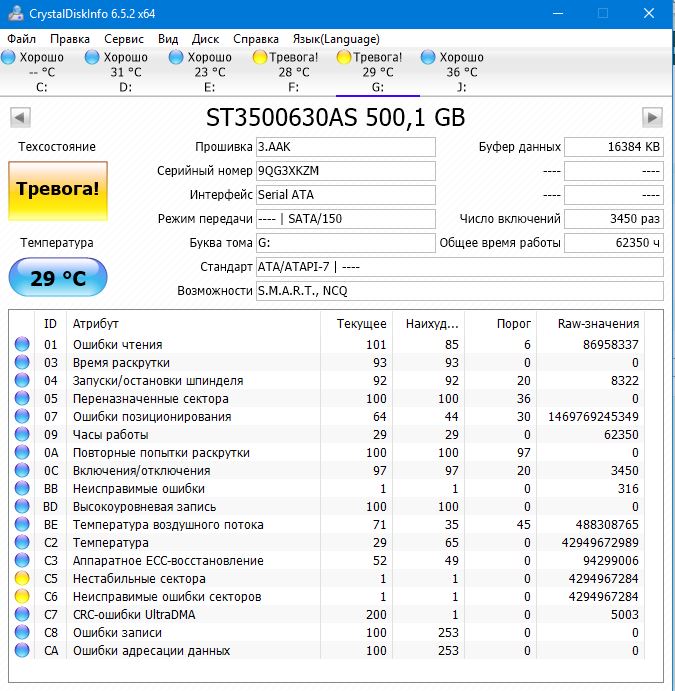Select drive C: blue status orb
The width and height of the screenshot is (675, 691).
click(x=9, y=58)
